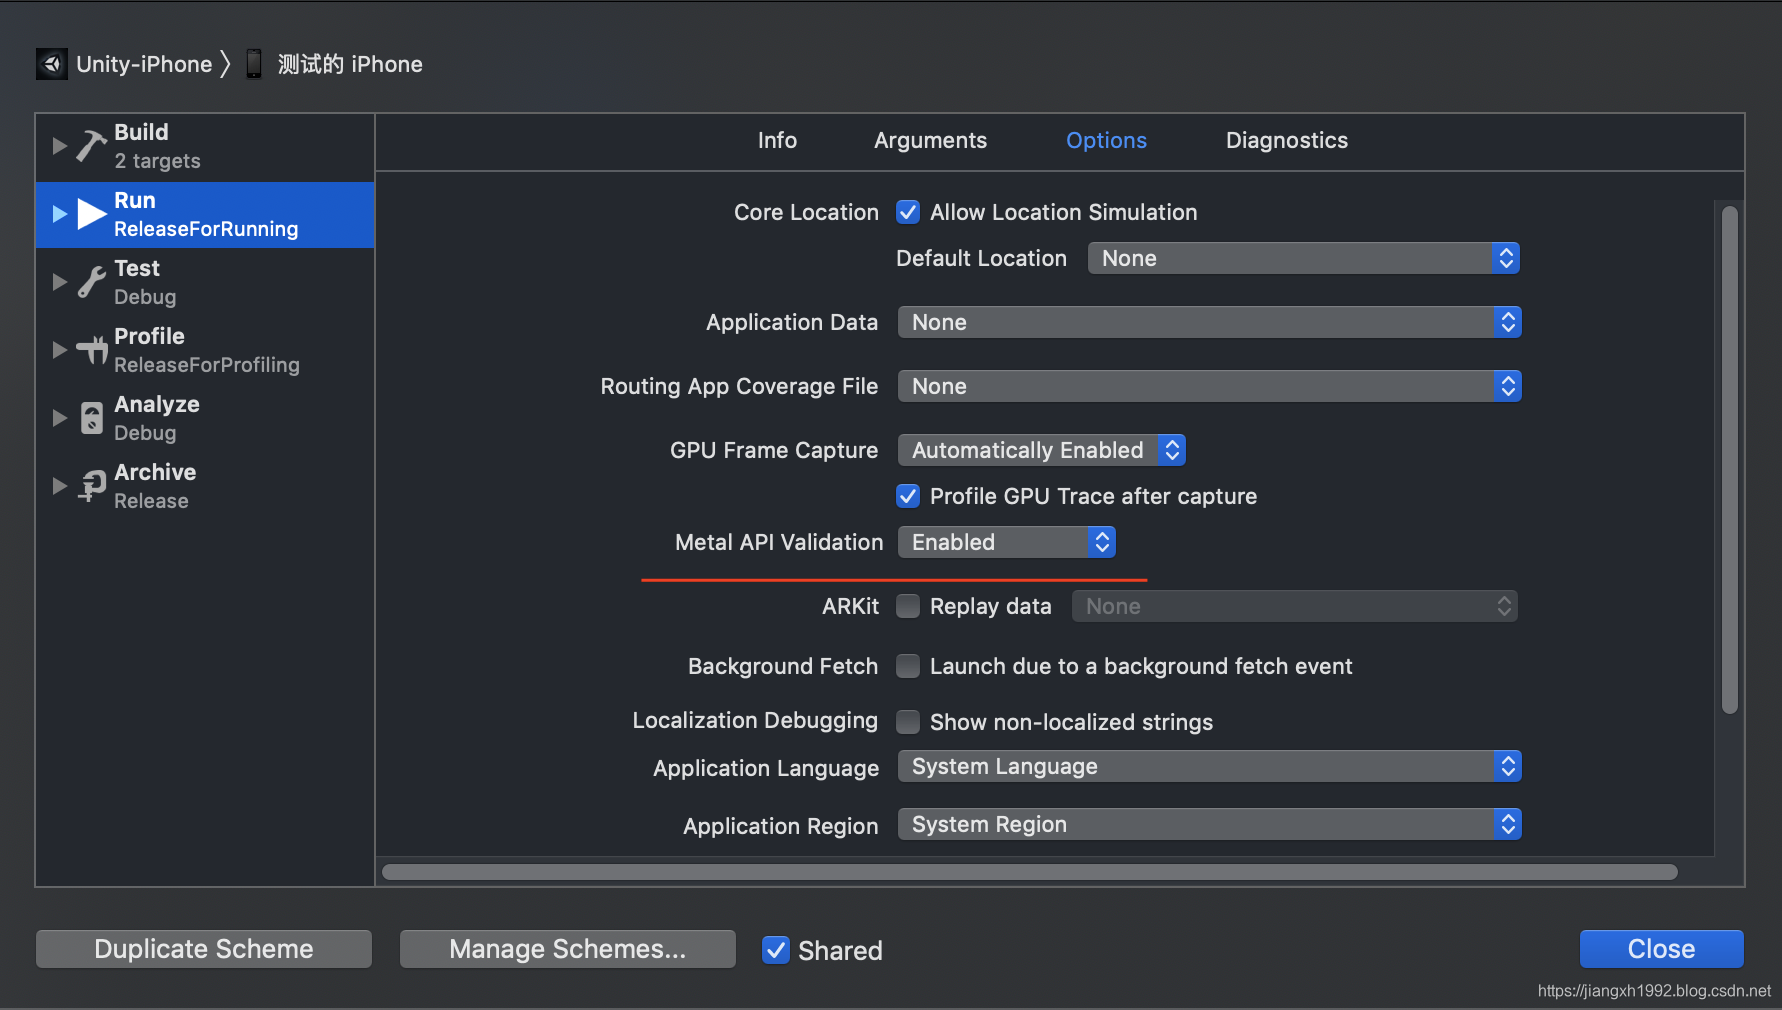Click the Archive icon
Screen dimensions: 1782x1010
[92, 486]
